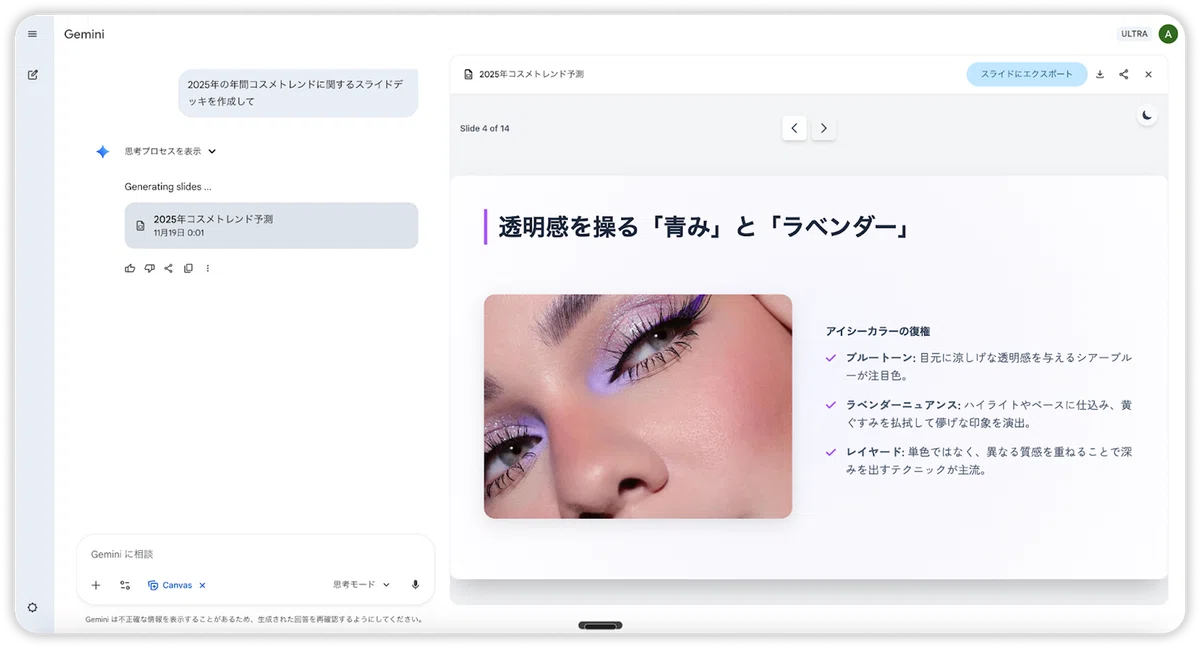
Task: Select the Canvas tool chip
Action: coord(170,585)
